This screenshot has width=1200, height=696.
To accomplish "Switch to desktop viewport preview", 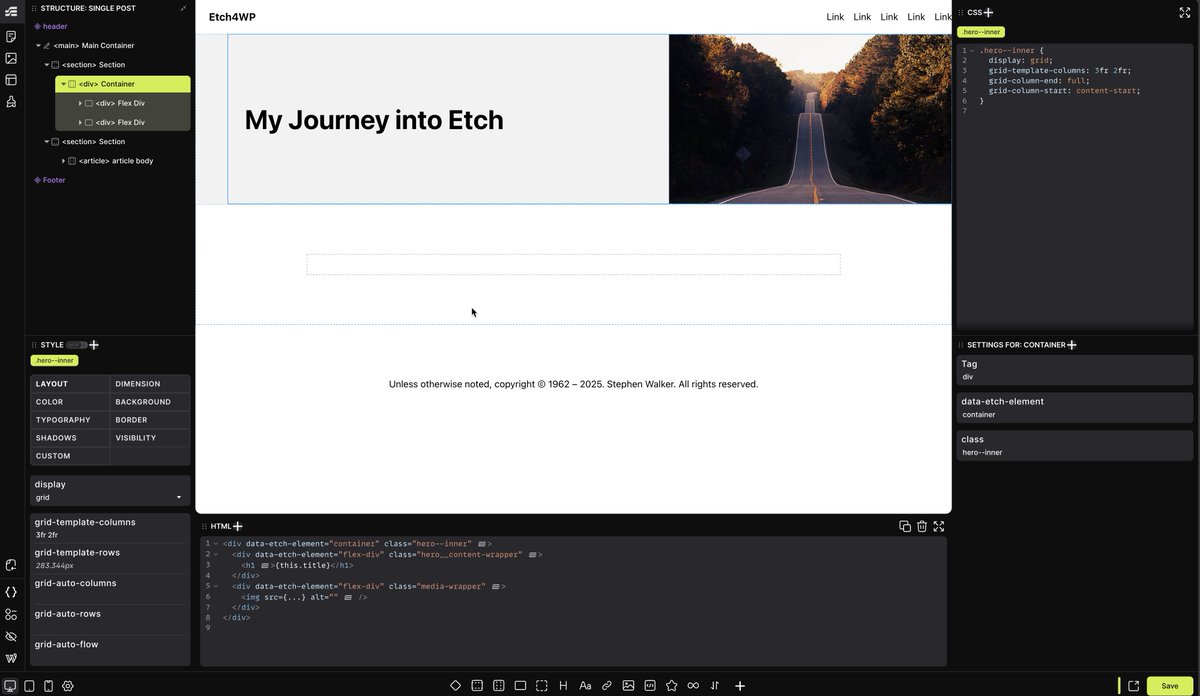I will click(x=10, y=686).
